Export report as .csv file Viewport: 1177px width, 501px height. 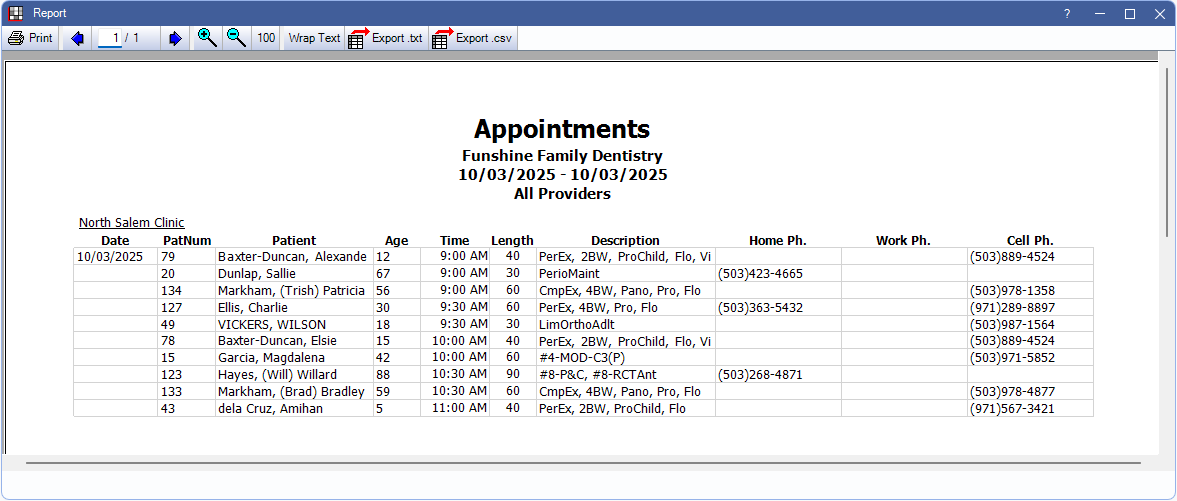point(472,38)
